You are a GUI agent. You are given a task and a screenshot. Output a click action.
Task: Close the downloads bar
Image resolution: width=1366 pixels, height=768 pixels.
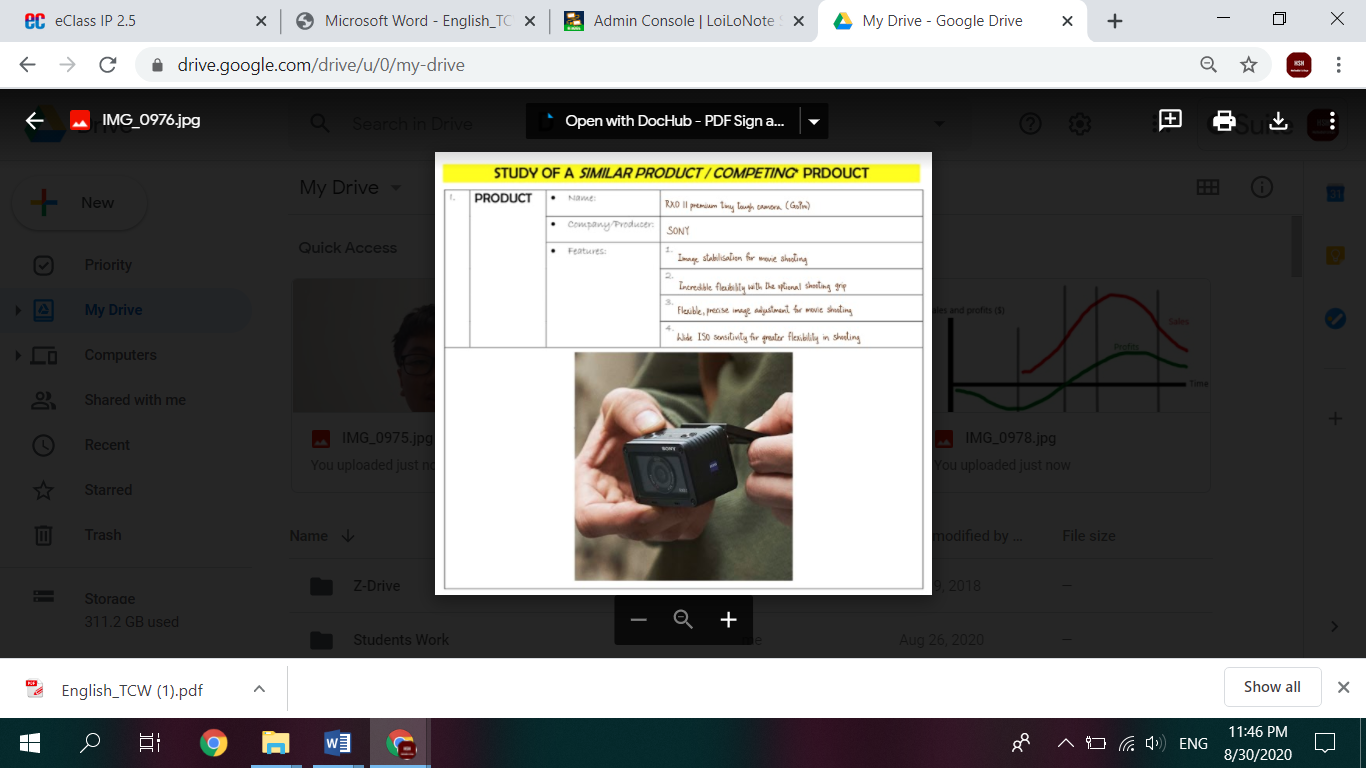point(1344,687)
